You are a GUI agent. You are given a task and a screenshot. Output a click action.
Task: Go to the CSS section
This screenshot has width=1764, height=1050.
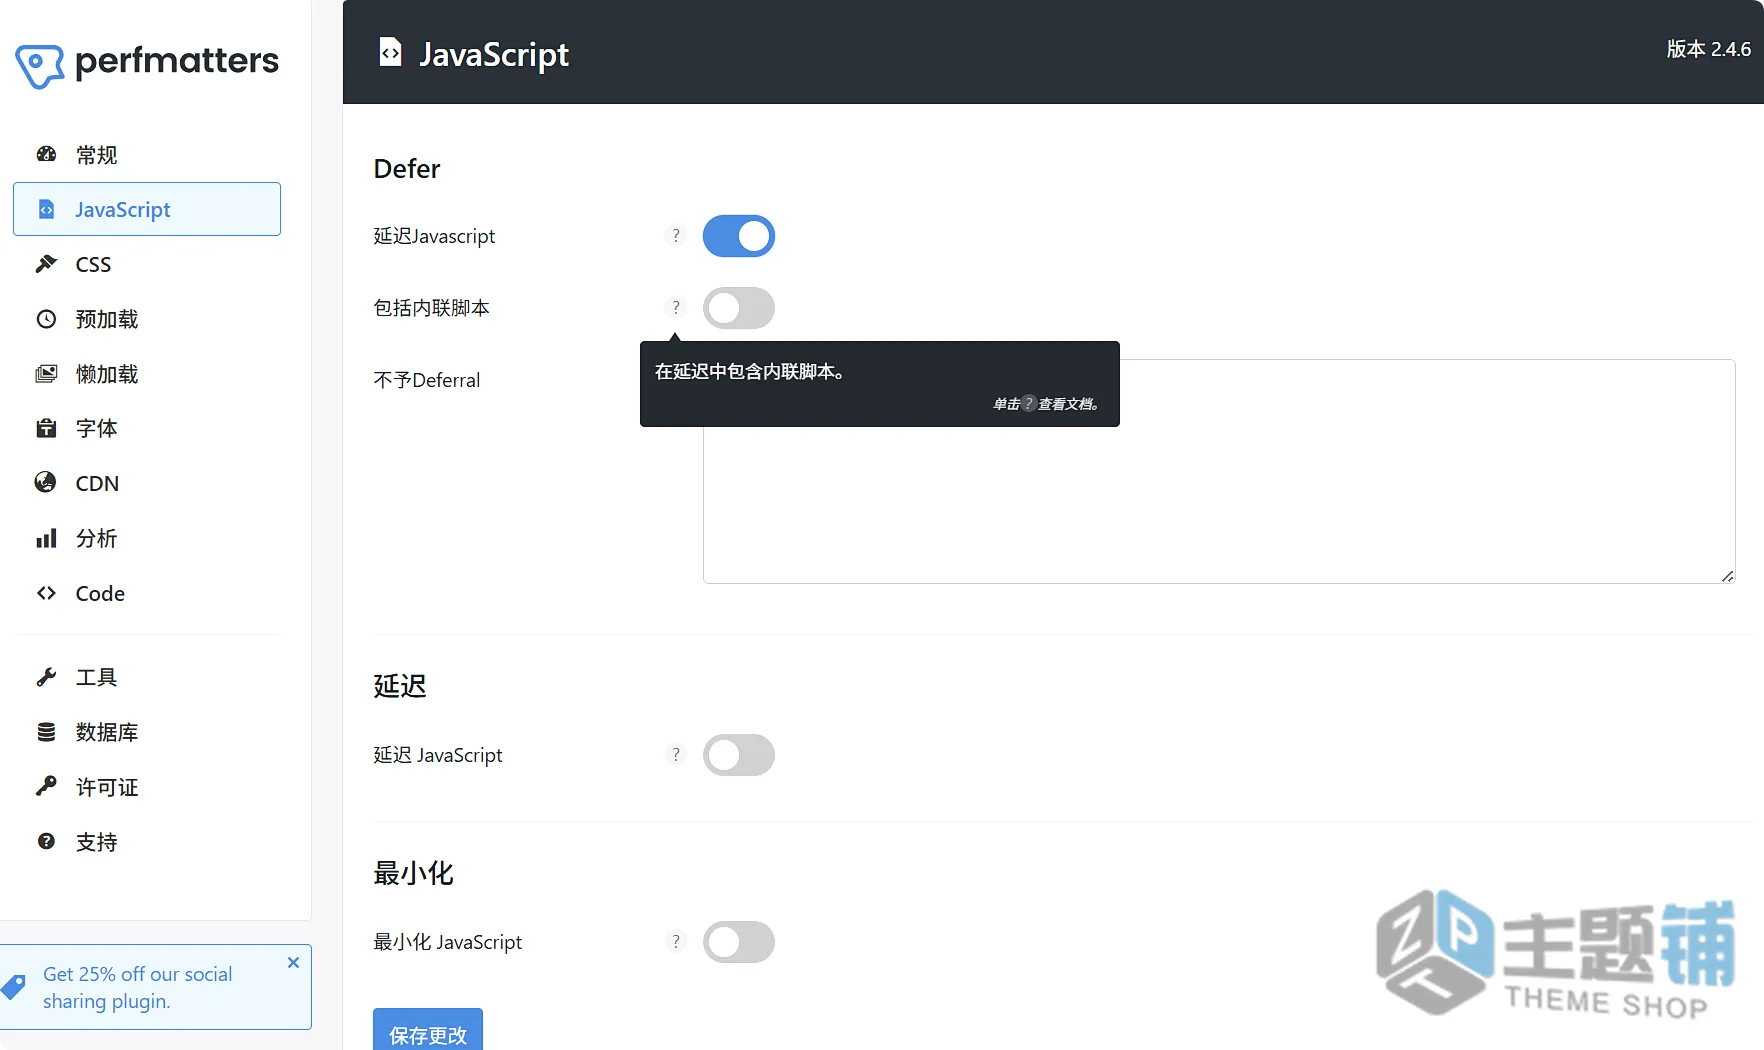tap(147, 264)
